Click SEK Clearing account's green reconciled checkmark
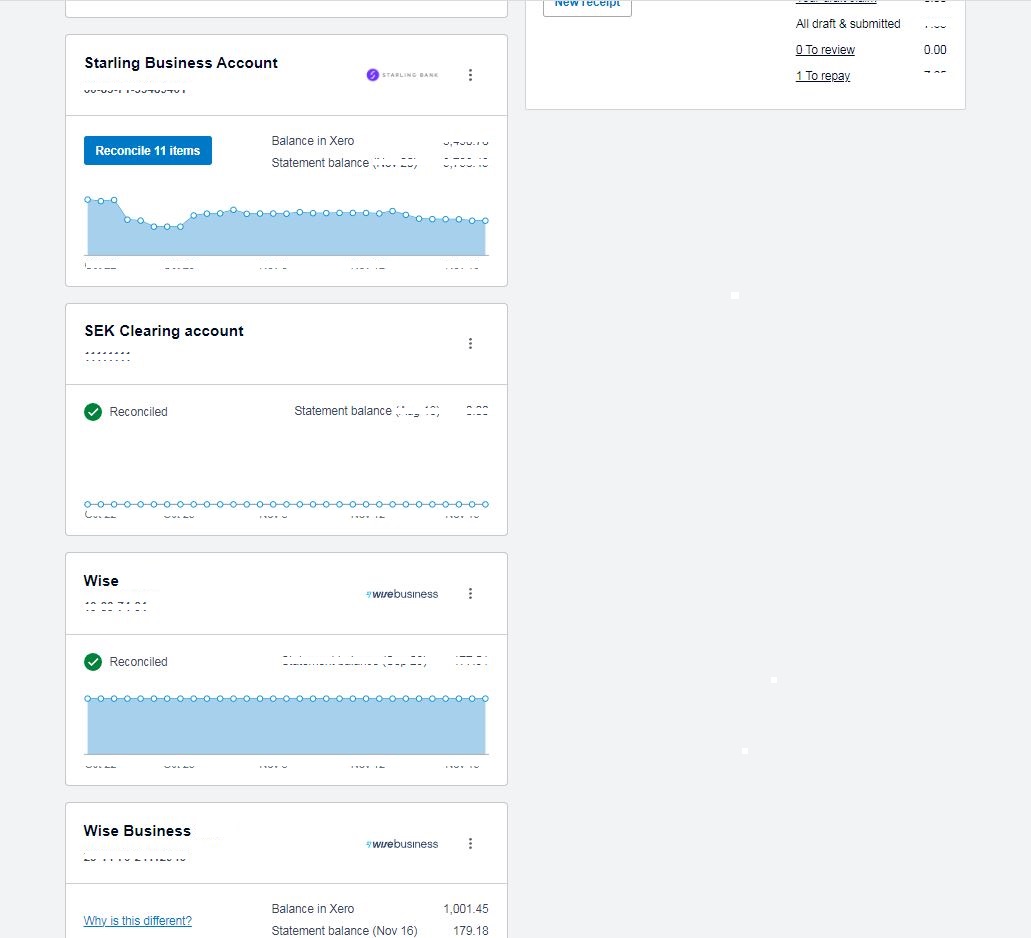Screen dimensions: 1031x938 (x=93, y=412)
